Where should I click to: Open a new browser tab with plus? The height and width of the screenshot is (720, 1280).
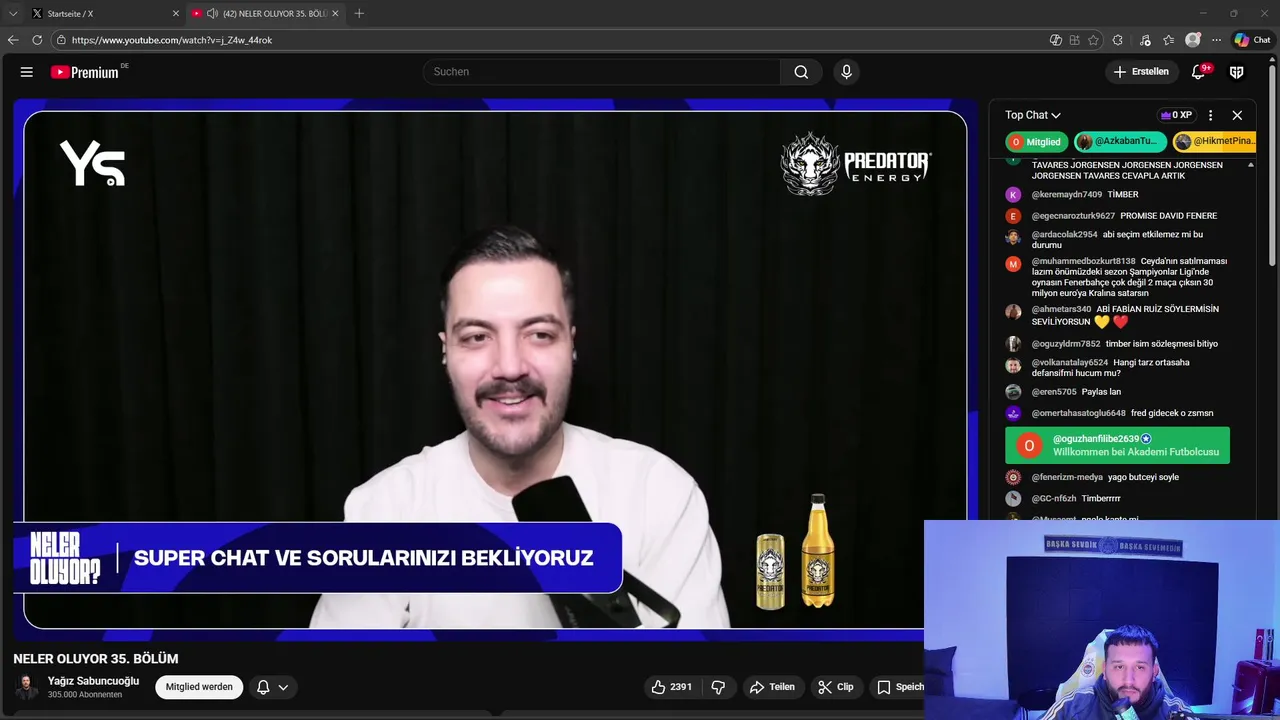(x=359, y=13)
